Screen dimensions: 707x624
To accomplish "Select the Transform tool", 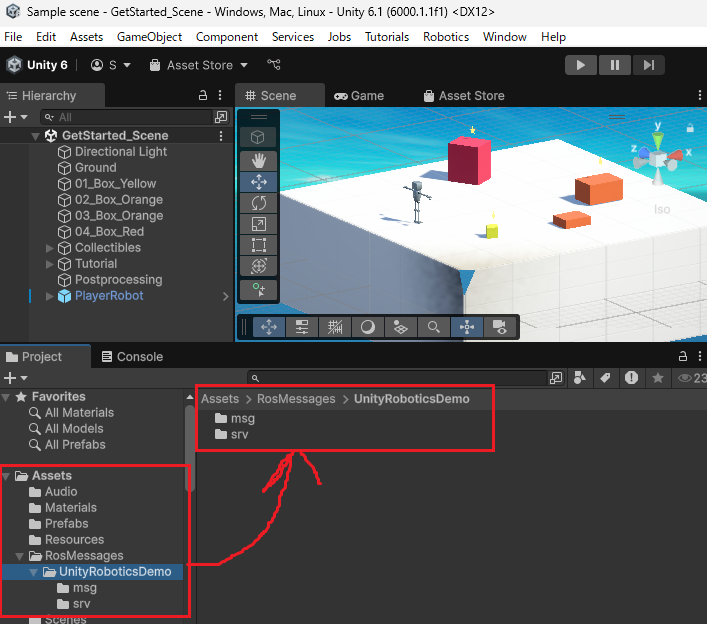I will [x=258, y=266].
